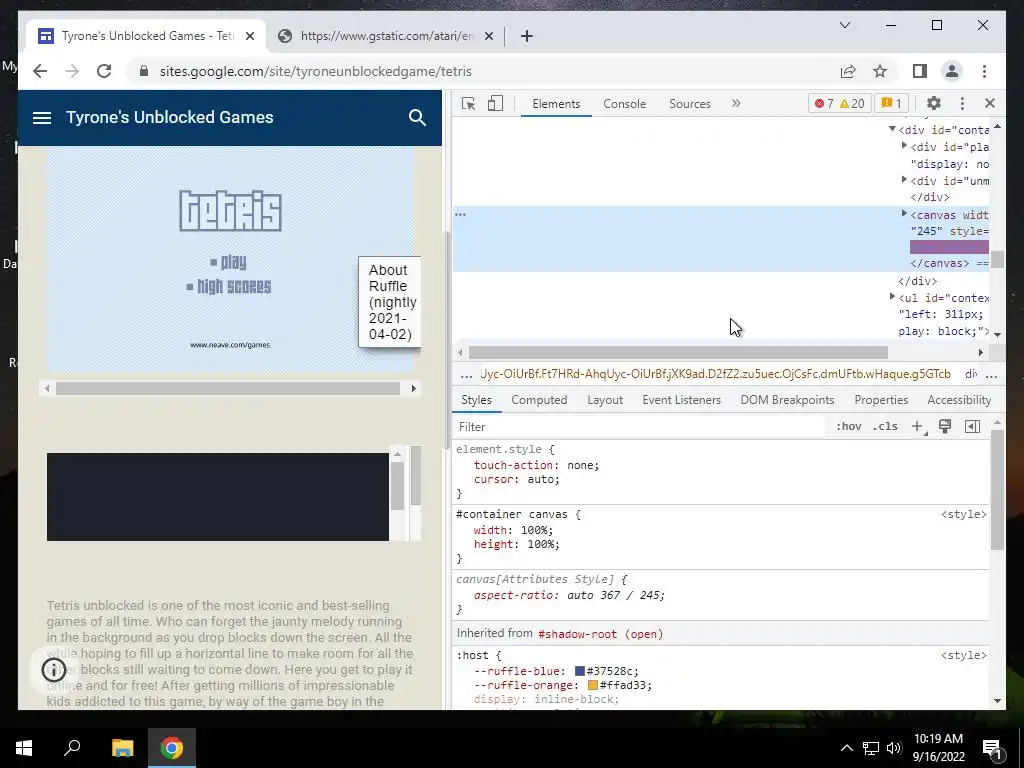The width and height of the screenshot is (1024, 768).
Task: Click the issues counter badge
Action: coord(891,103)
